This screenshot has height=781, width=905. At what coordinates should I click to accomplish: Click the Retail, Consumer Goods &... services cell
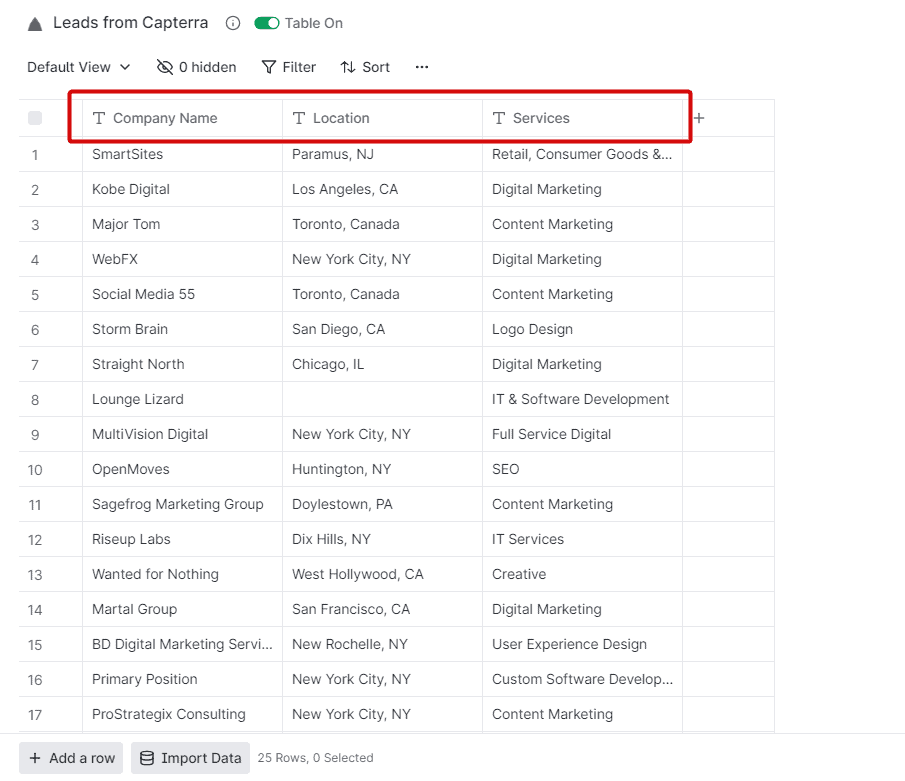click(x=582, y=154)
